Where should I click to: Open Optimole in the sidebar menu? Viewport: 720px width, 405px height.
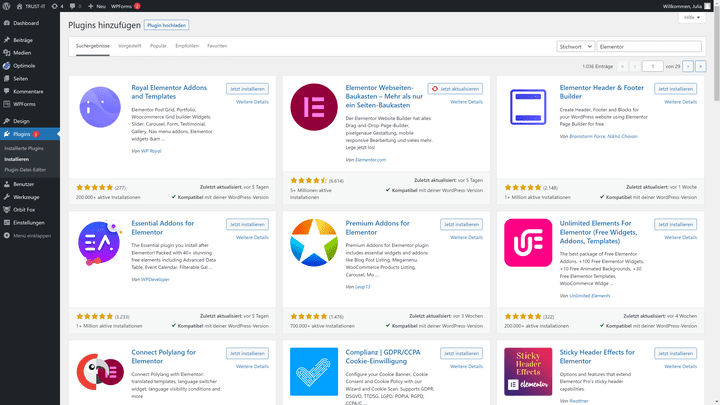(25, 65)
